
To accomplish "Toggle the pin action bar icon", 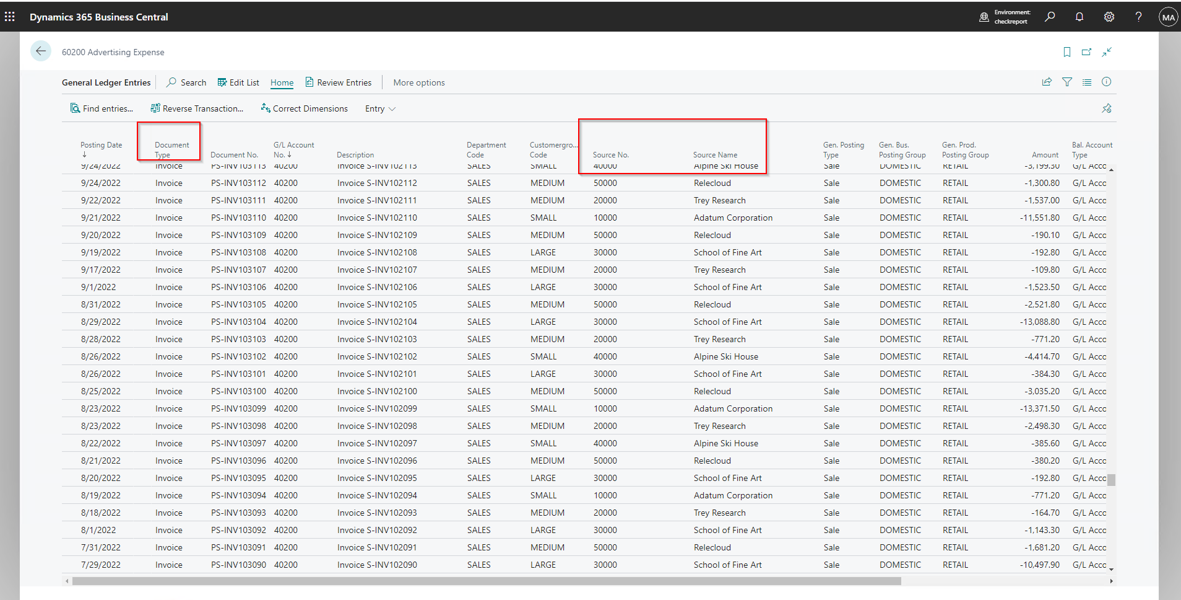I will [x=1107, y=109].
